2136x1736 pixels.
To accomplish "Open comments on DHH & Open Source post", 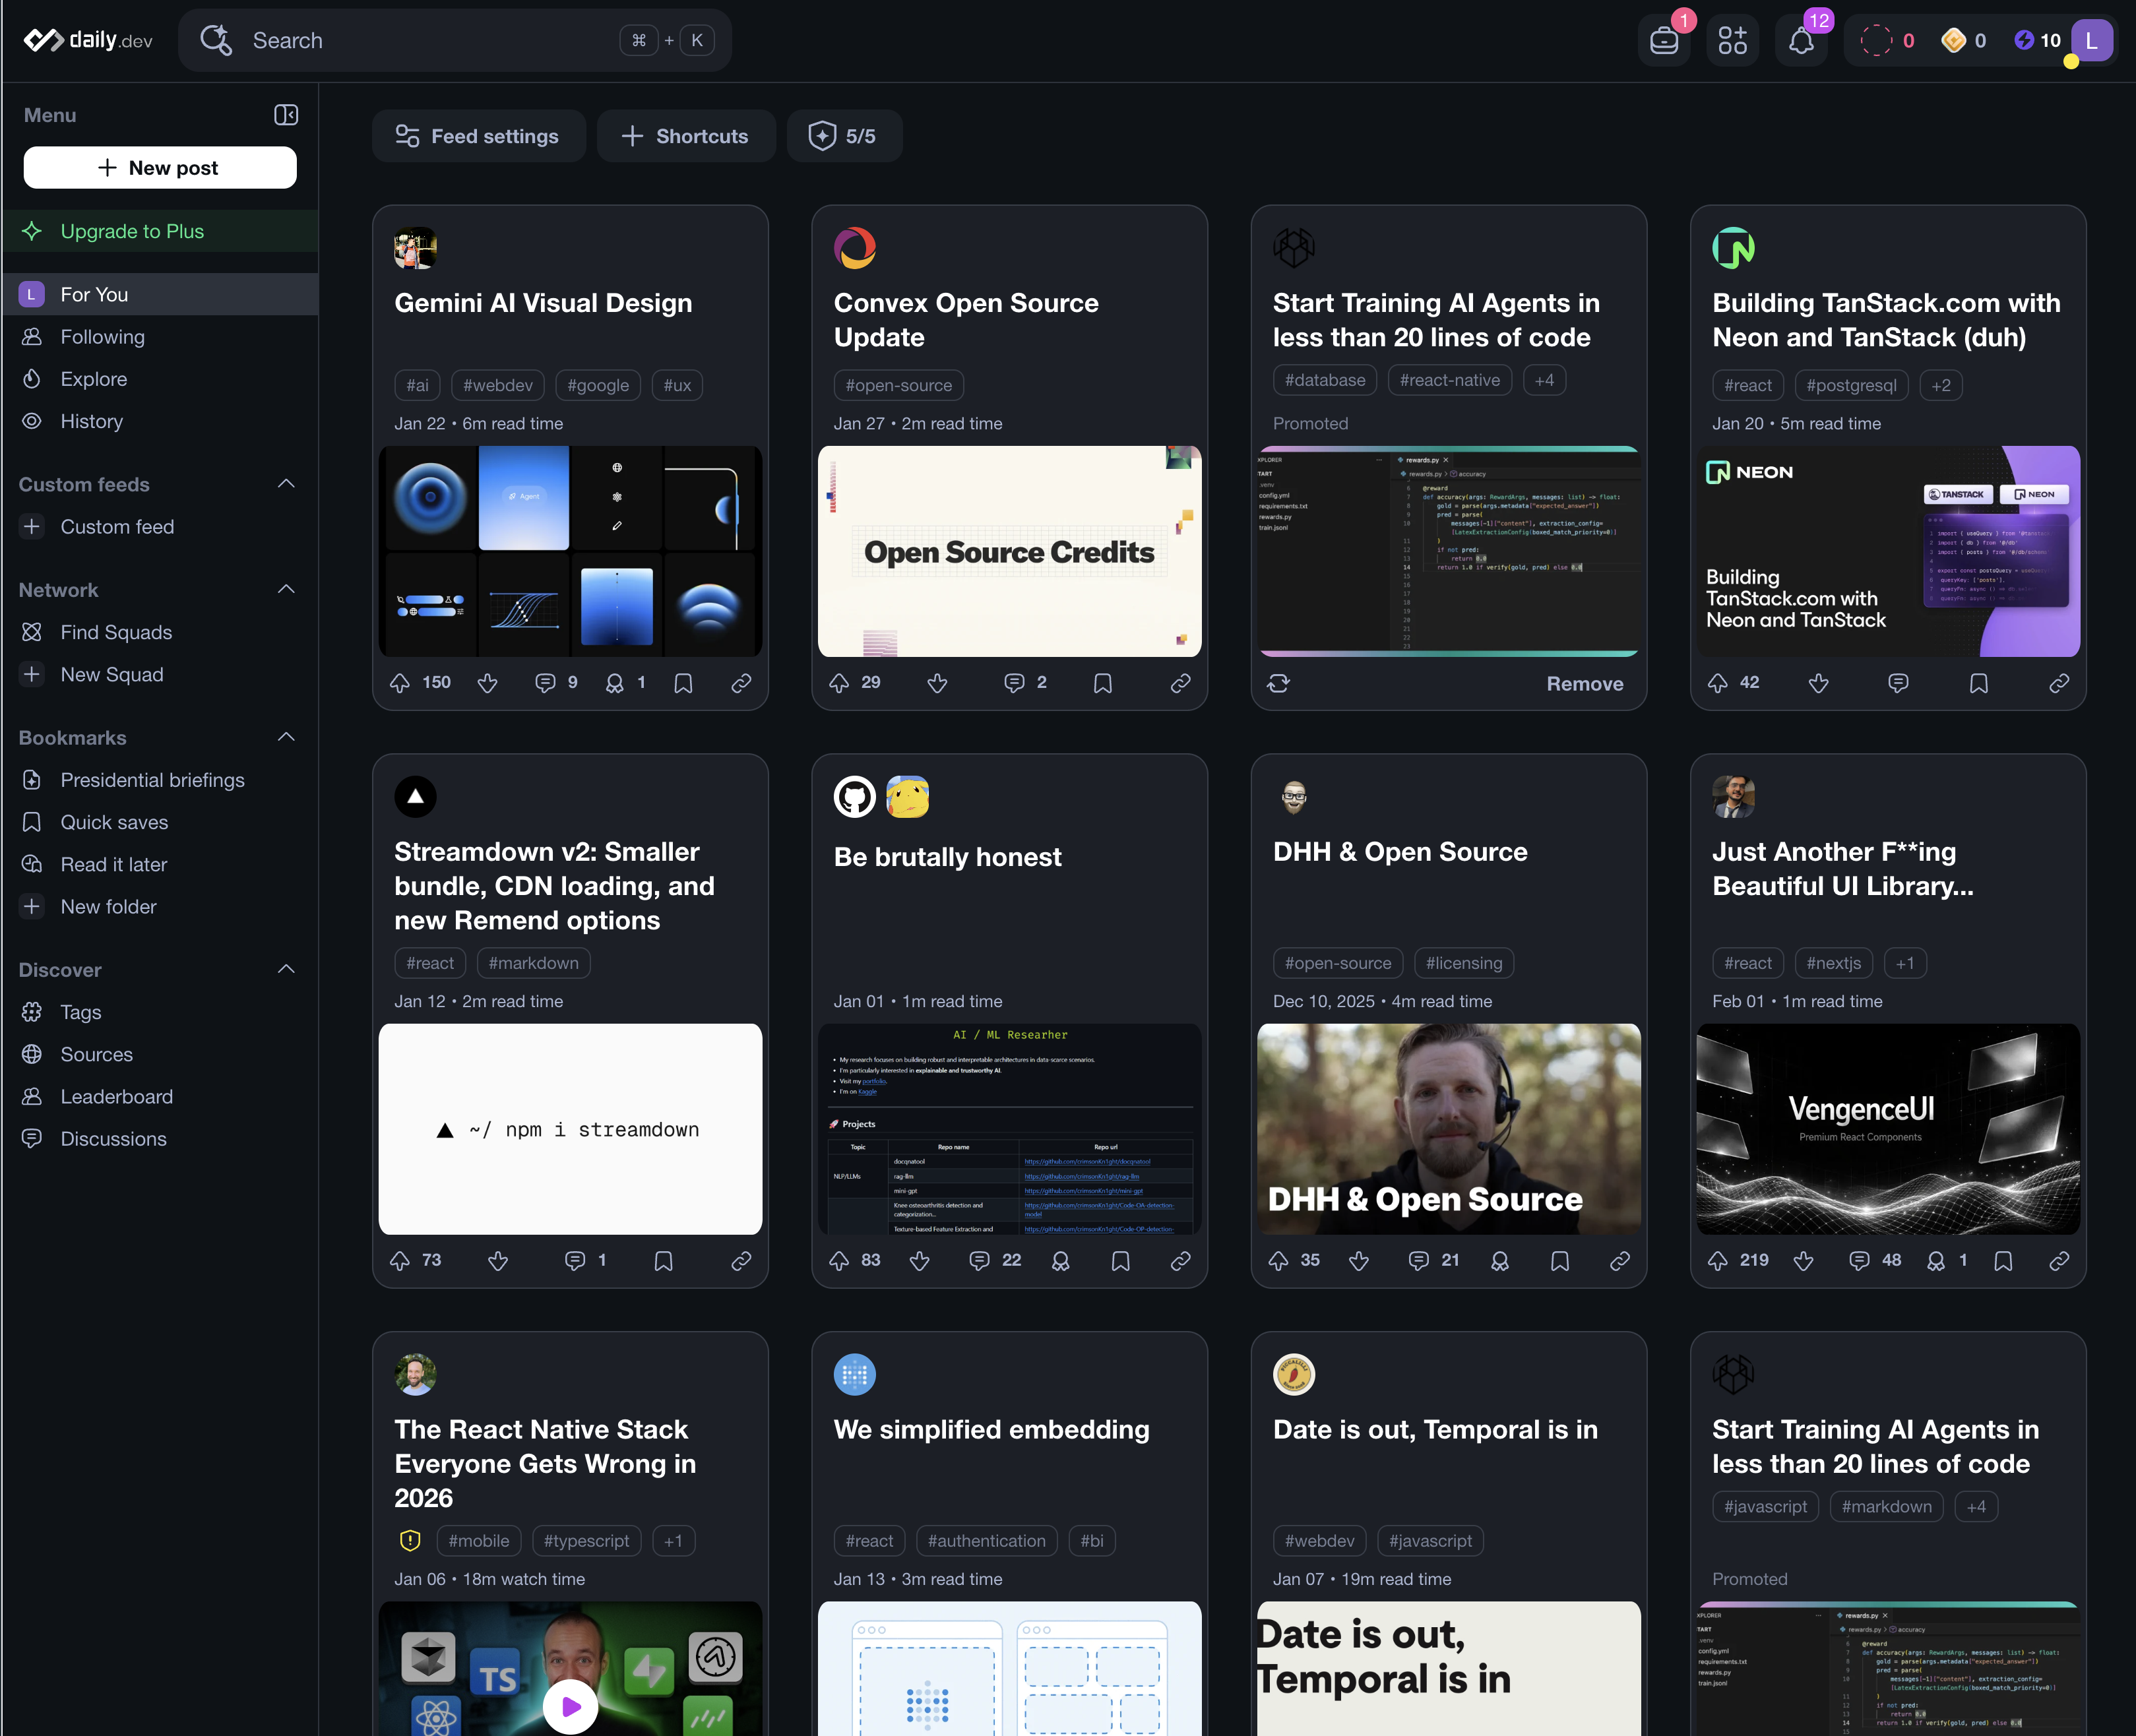I will [x=1418, y=1261].
